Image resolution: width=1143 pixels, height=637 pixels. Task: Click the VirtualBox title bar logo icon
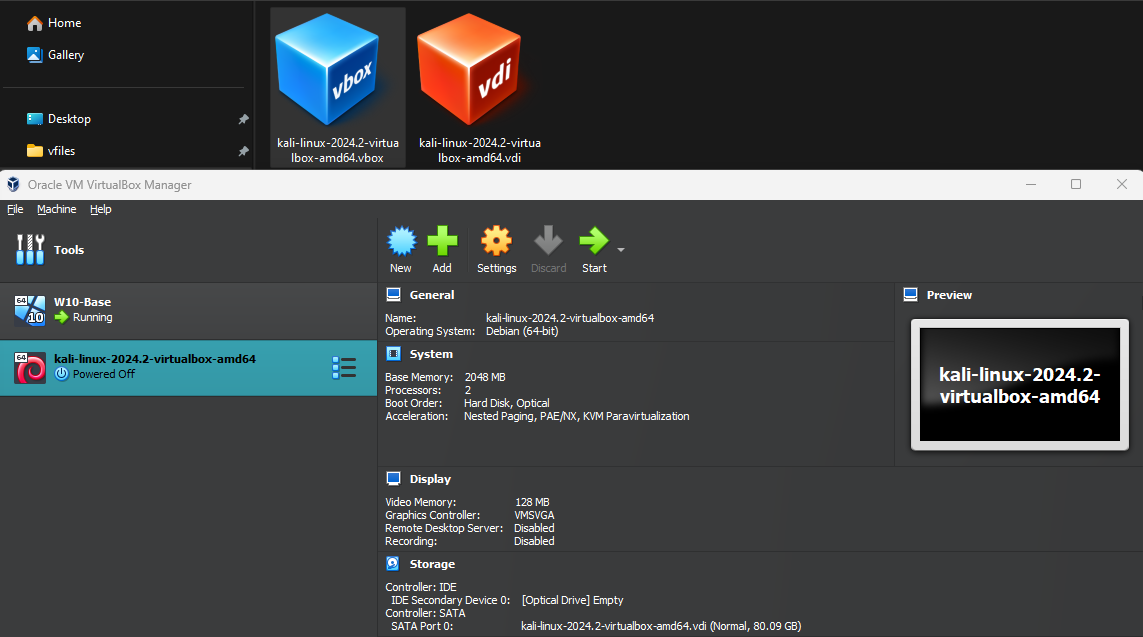[13, 184]
